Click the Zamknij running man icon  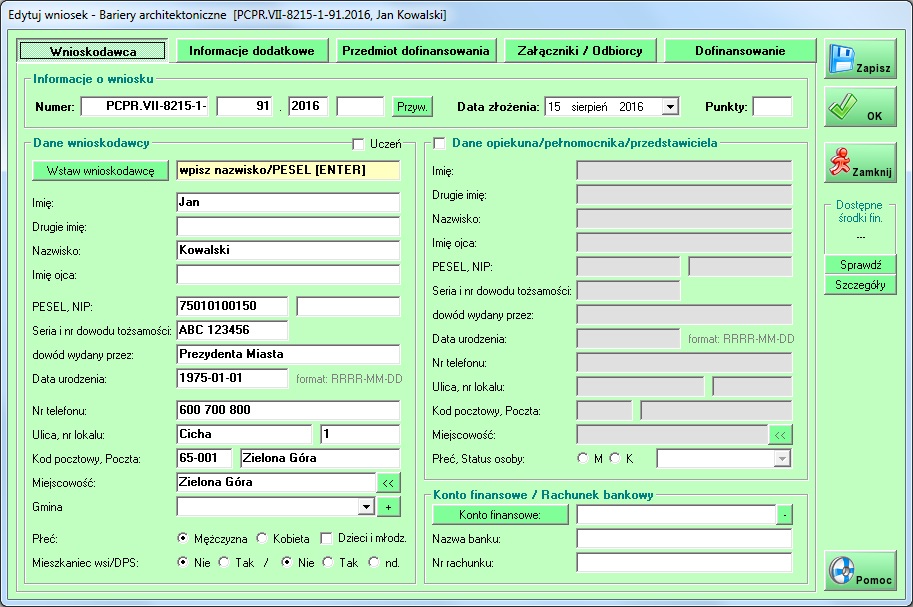[840, 163]
